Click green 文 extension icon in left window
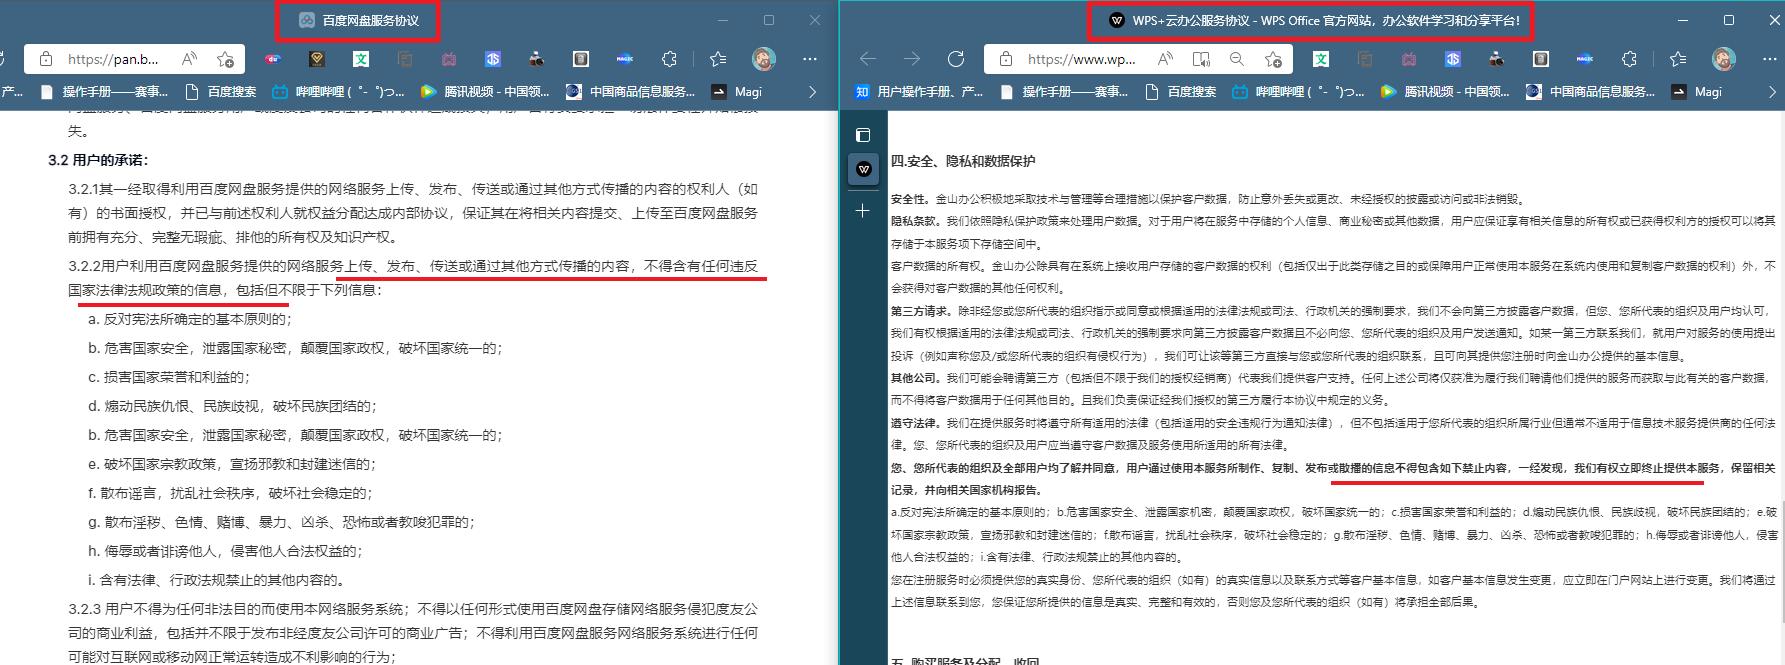1785x665 pixels. click(x=361, y=59)
